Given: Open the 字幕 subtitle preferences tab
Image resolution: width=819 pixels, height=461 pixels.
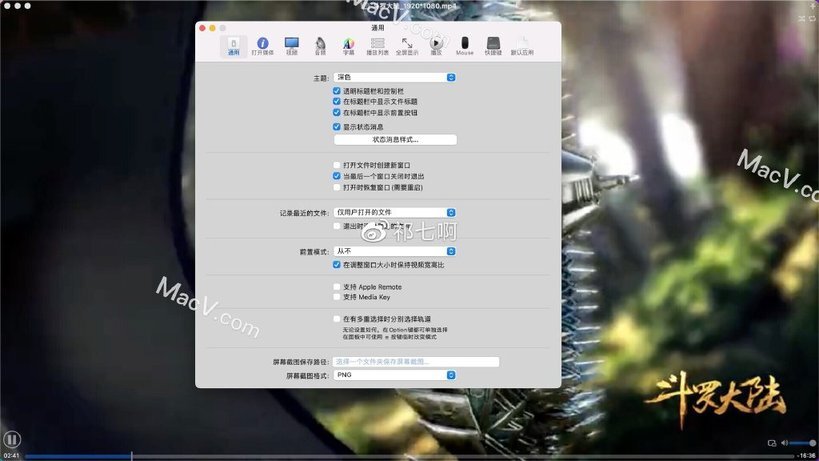Looking at the screenshot, I should (348, 46).
